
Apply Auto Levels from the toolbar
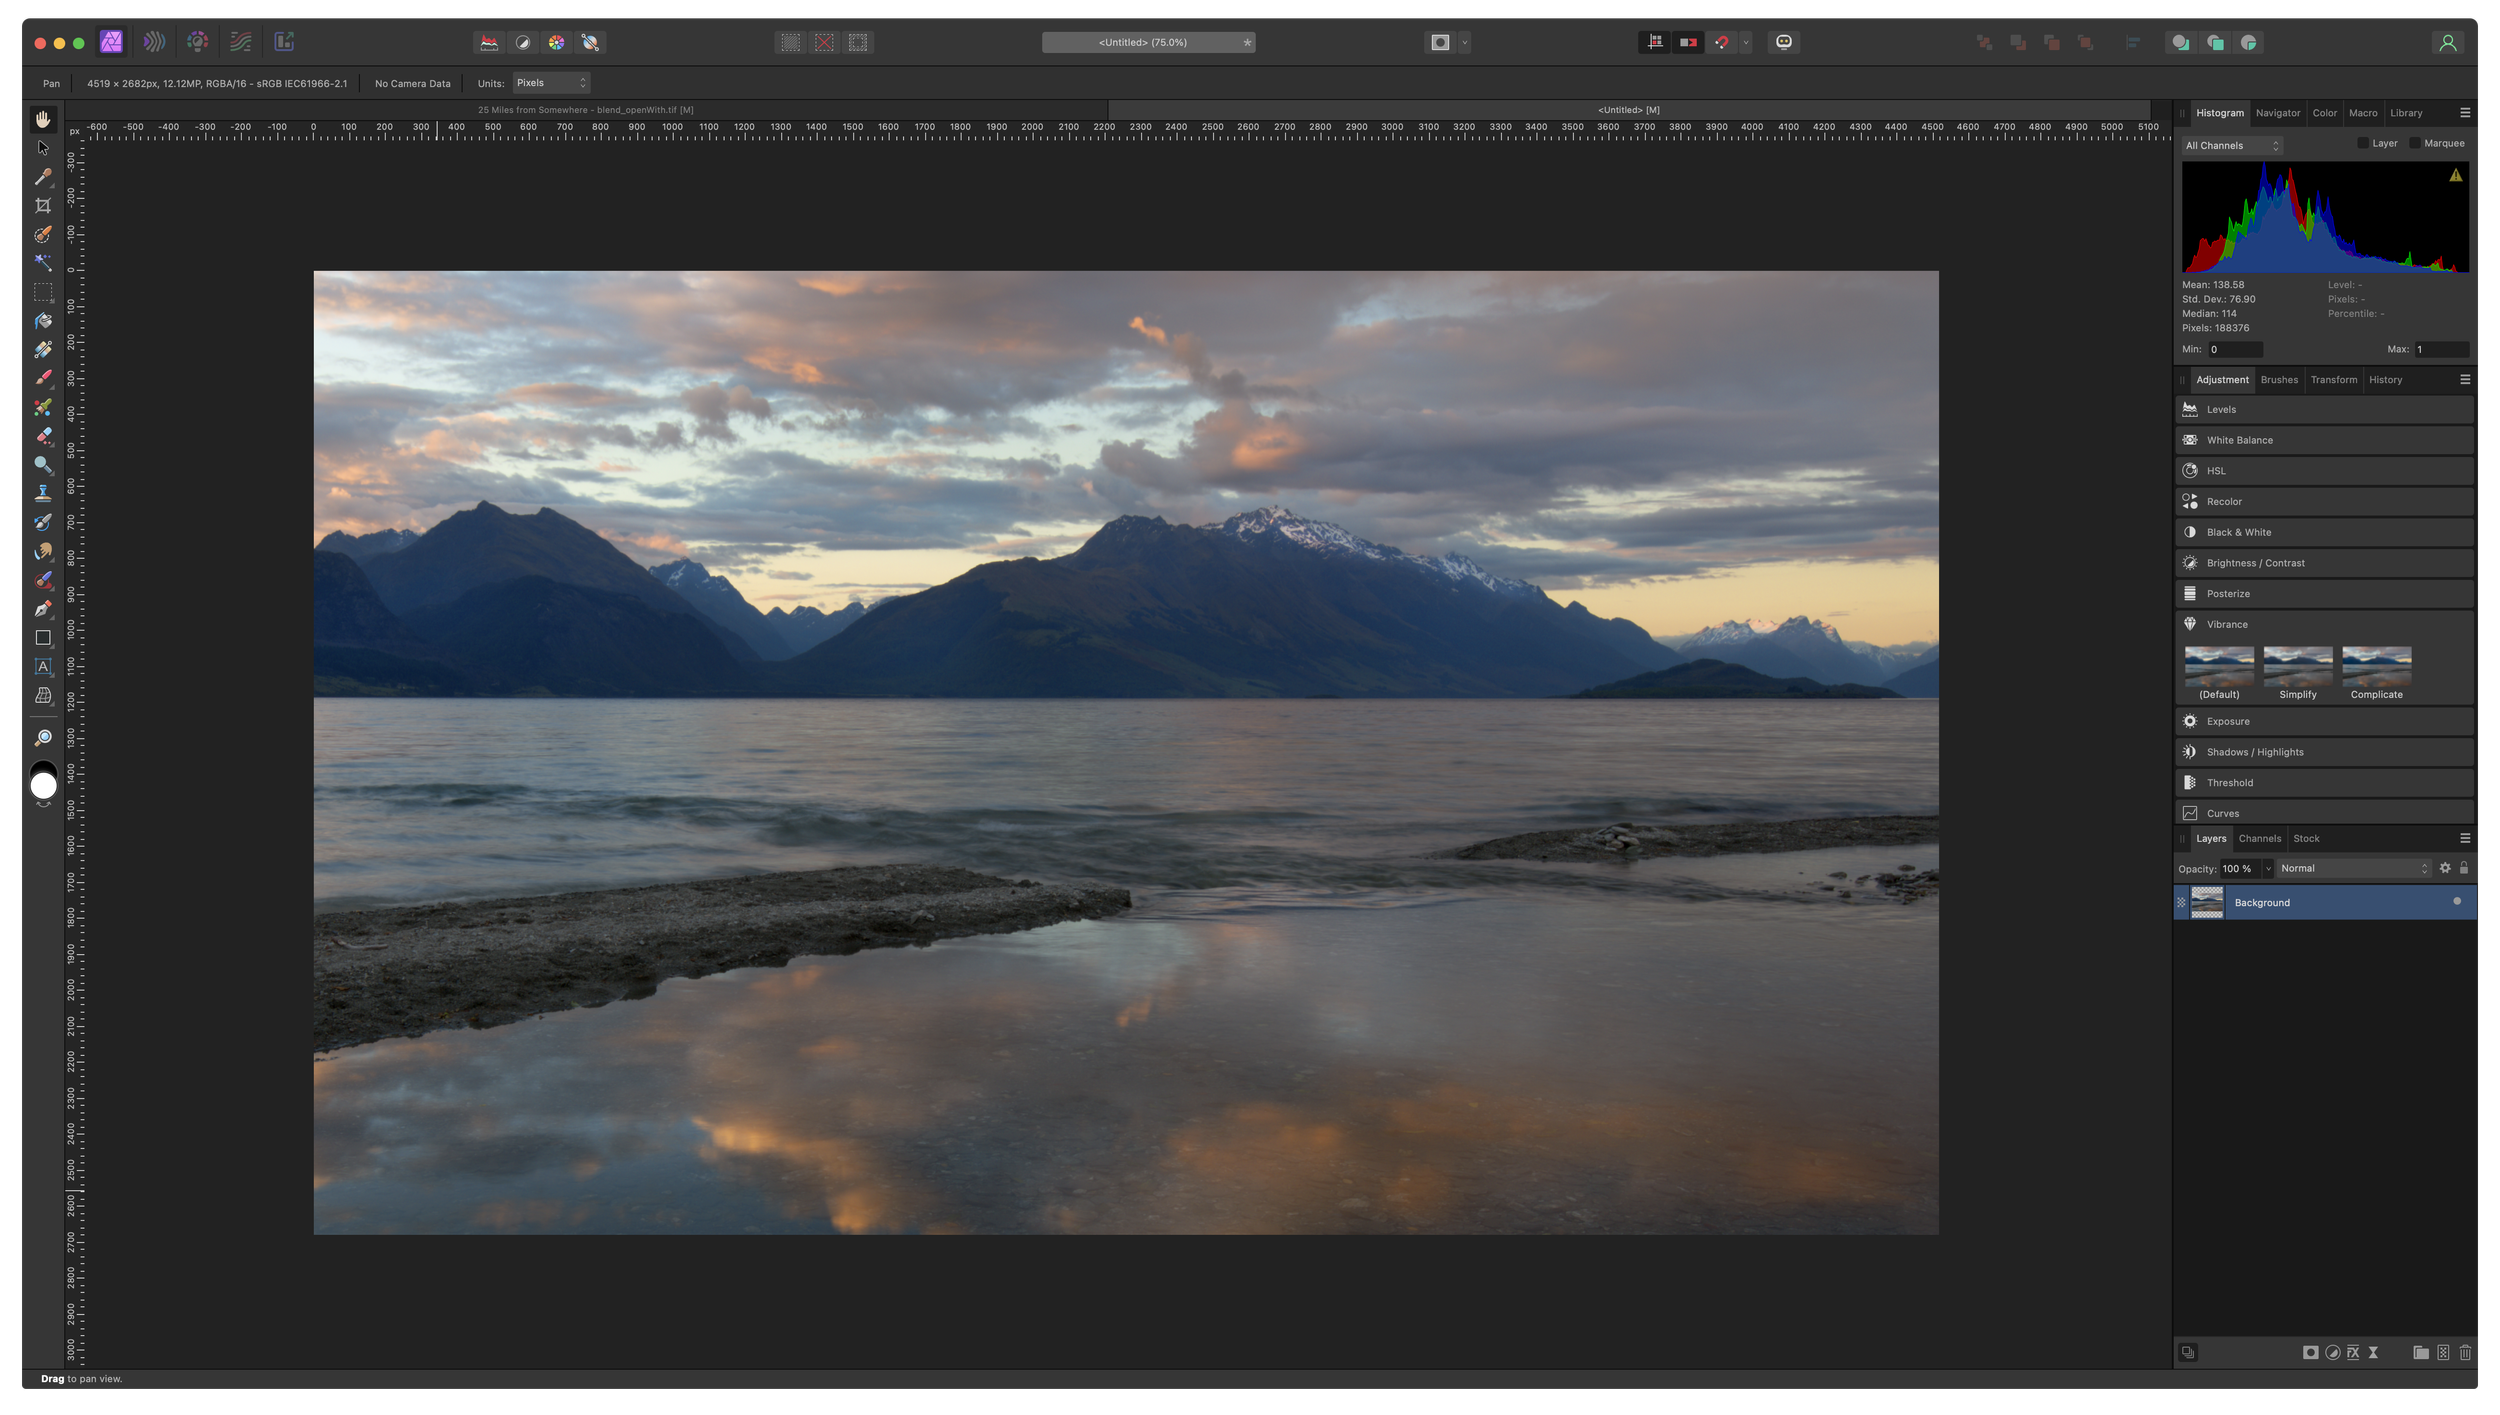pos(489,42)
